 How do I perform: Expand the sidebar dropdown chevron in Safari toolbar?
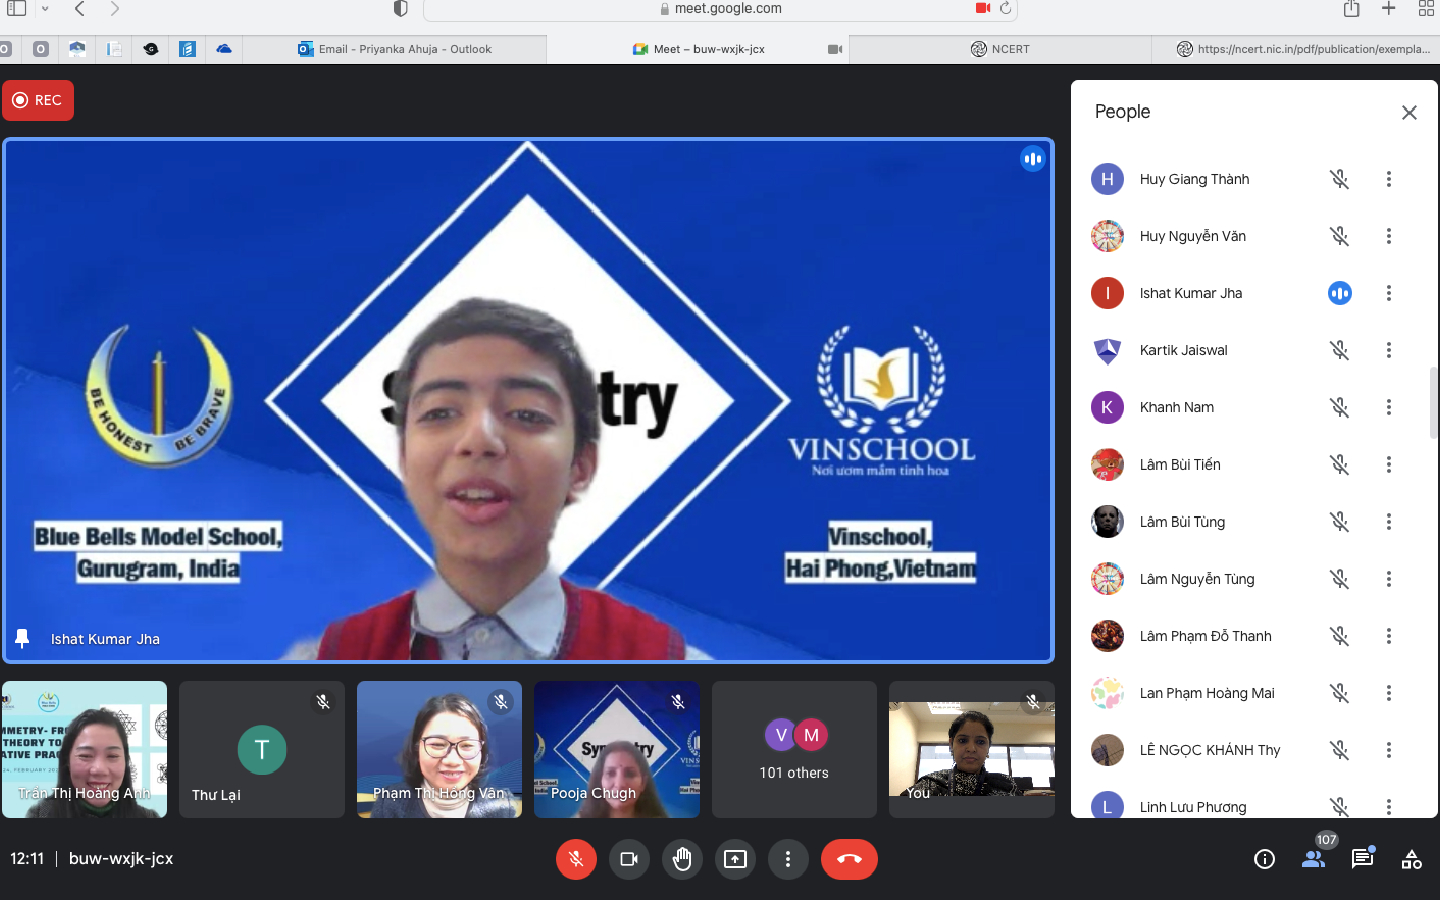(45, 9)
